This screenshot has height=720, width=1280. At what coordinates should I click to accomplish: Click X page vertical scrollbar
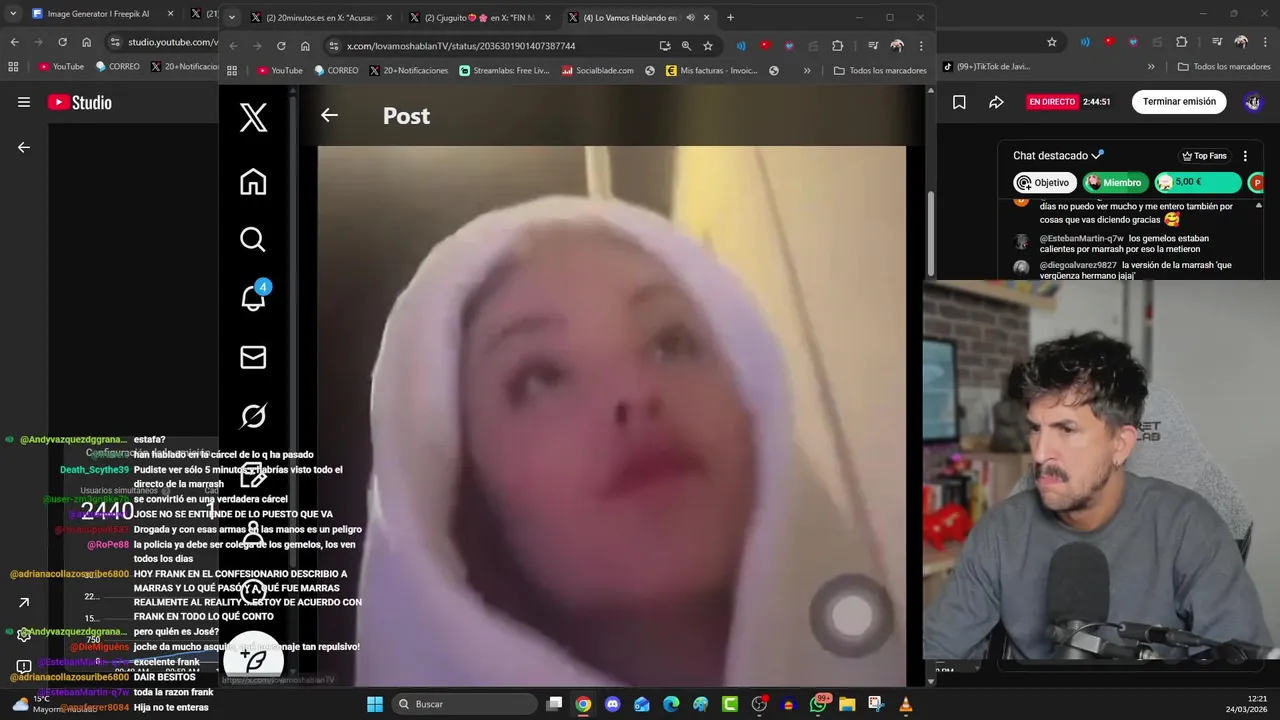tap(931, 236)
